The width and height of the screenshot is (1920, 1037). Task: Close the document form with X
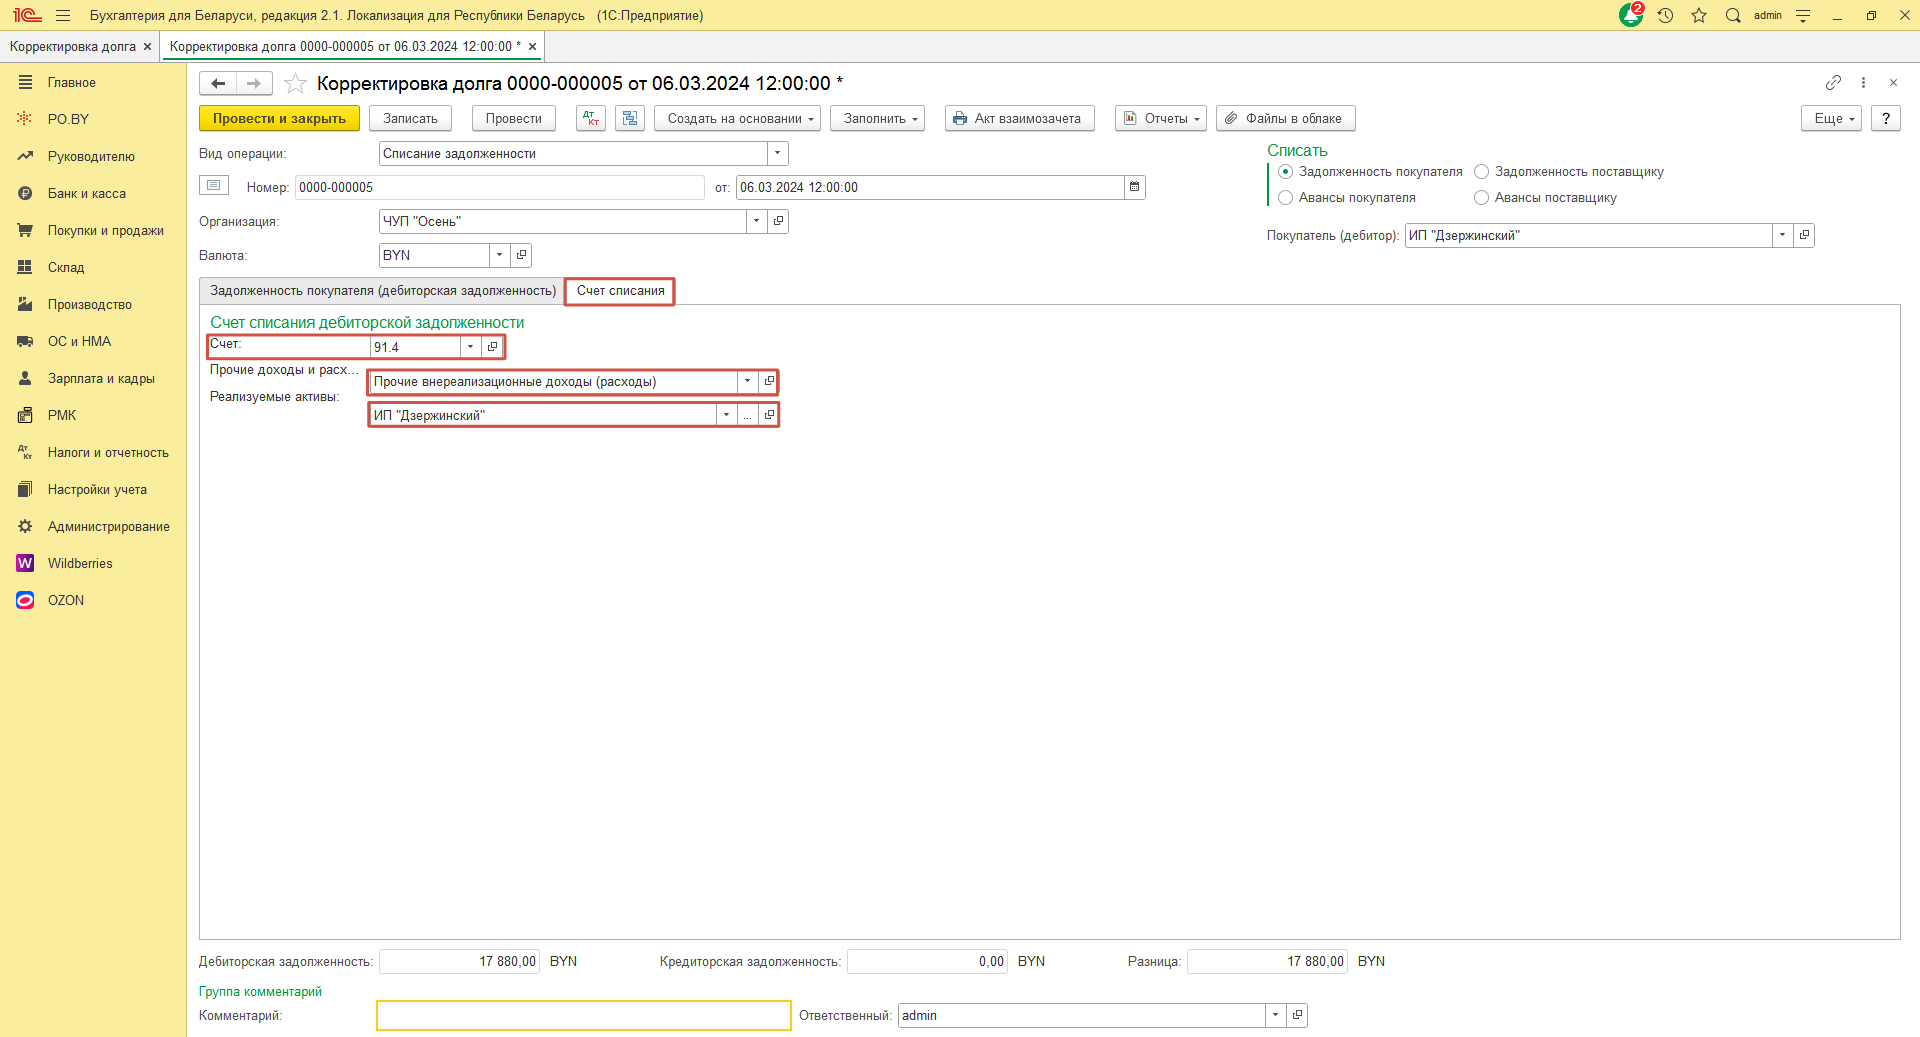pyautogui.click(x=1893, y=82)
